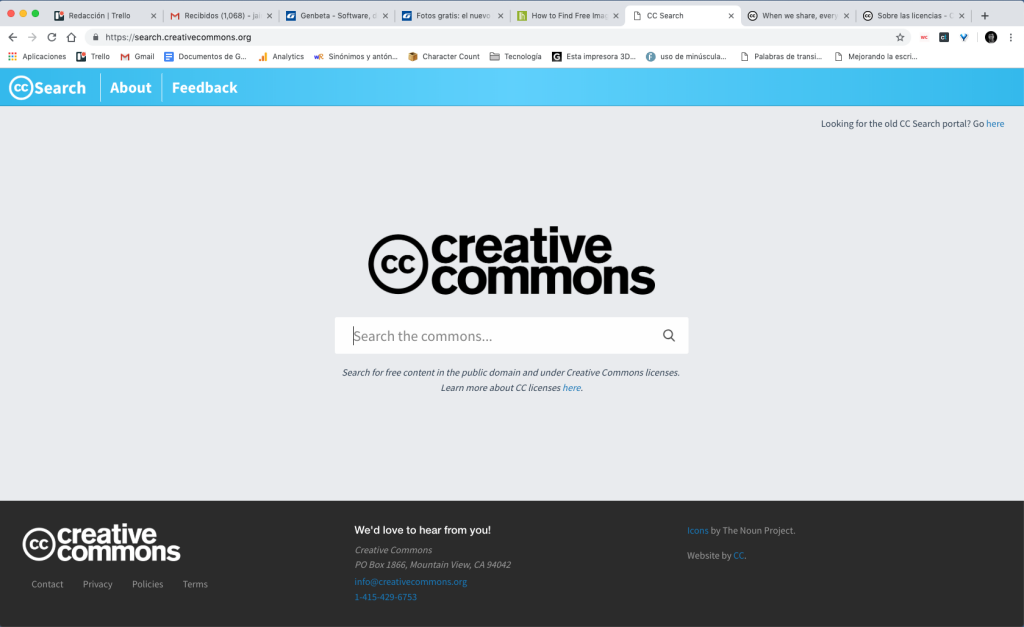Click the footer Creative Commons logo
The height and width of the screenshot is (627, 1024).
coord(101,543)
